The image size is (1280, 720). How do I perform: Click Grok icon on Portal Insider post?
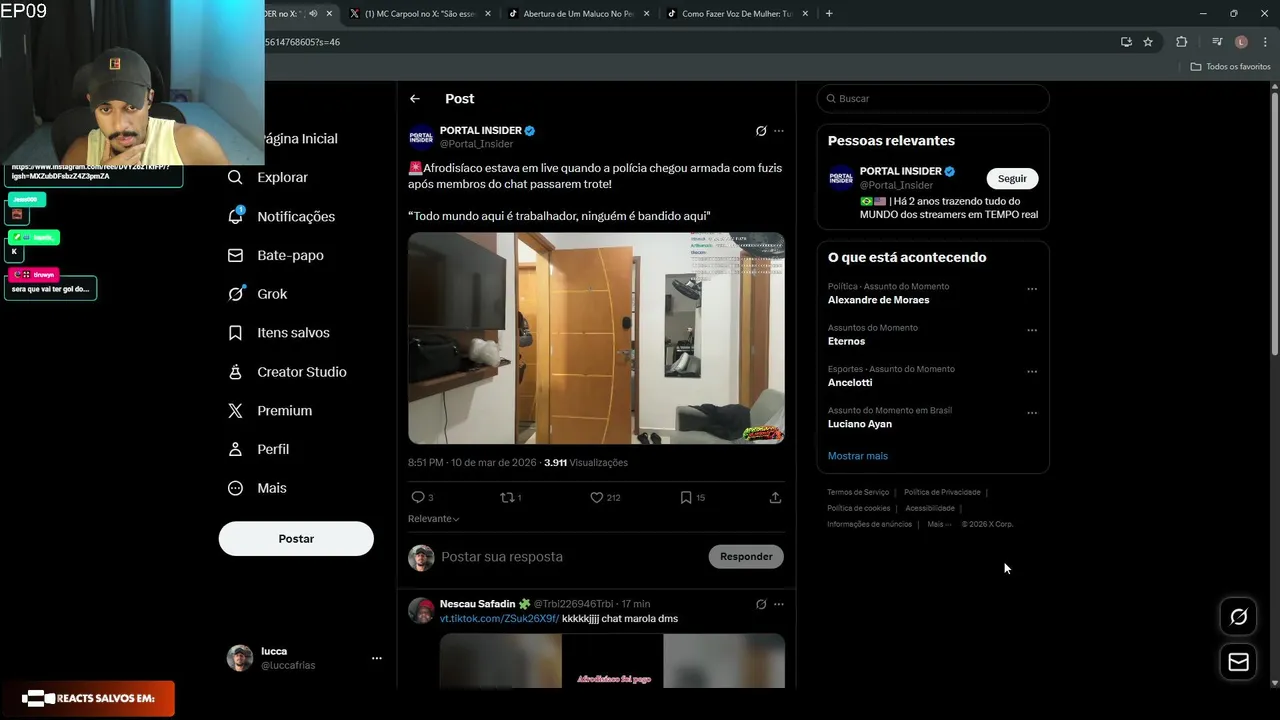tap(761, 131)
